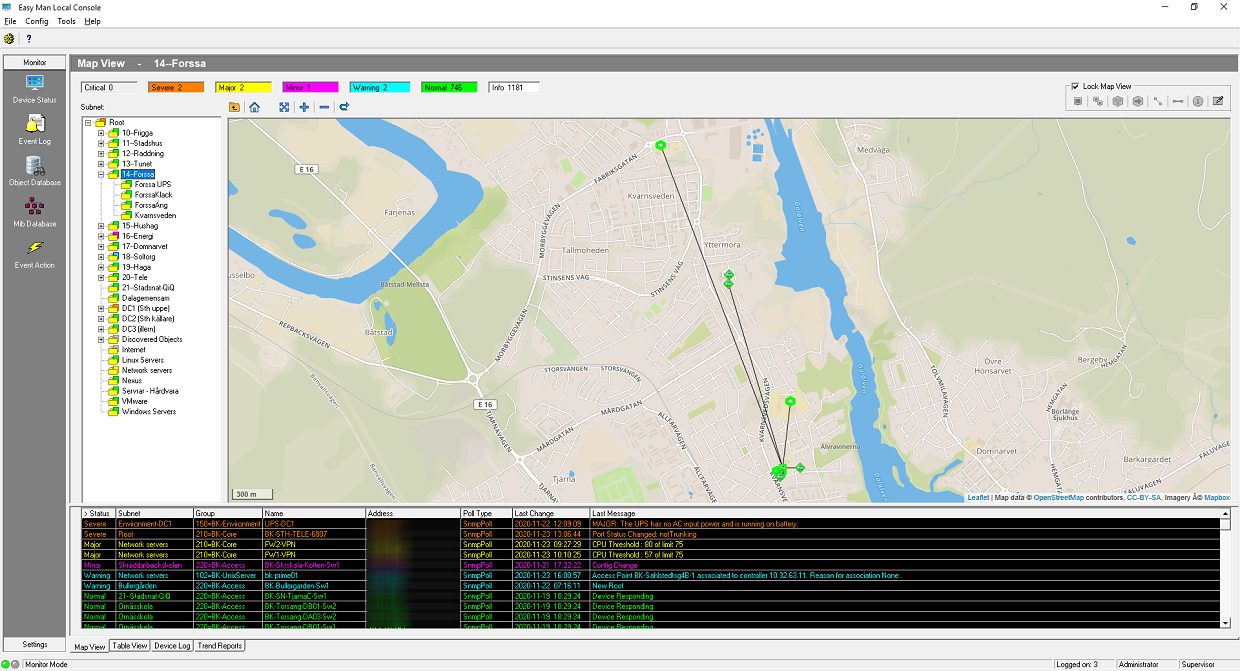This screenshot has height=671, width=1240.
Task: Collapse the 14-Forssa subnet node
Action: pyautogui.click(x=101, y=174)
